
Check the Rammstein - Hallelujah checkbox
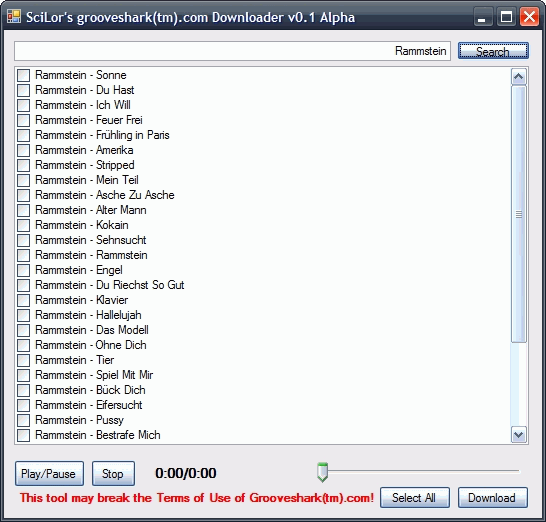click(23, 315)
